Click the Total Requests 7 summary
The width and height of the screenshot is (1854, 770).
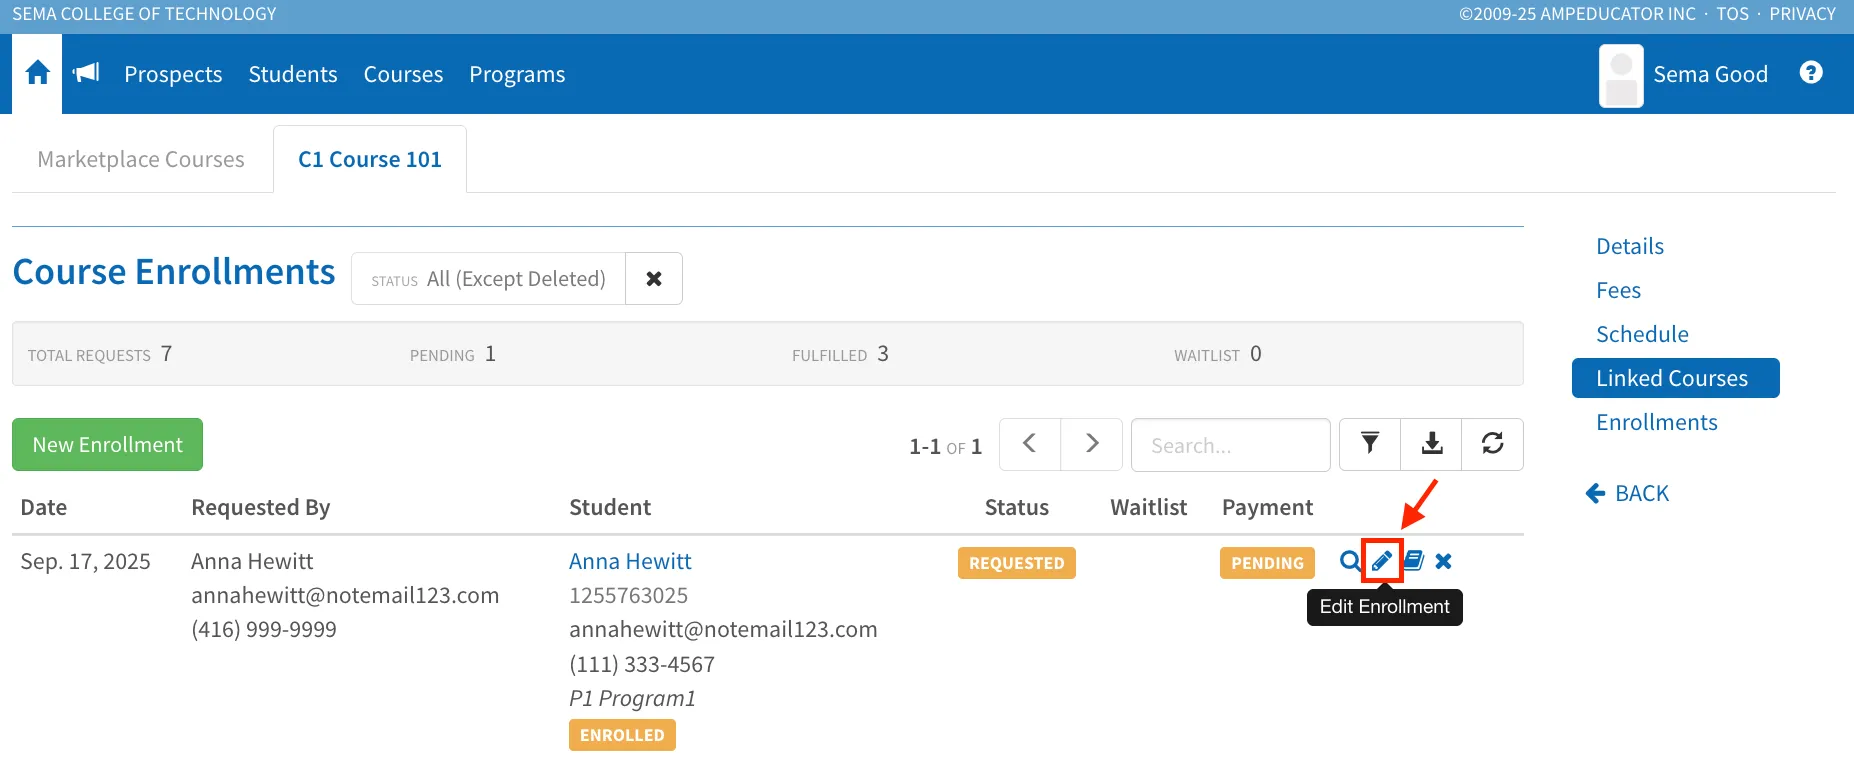point(100,354)
